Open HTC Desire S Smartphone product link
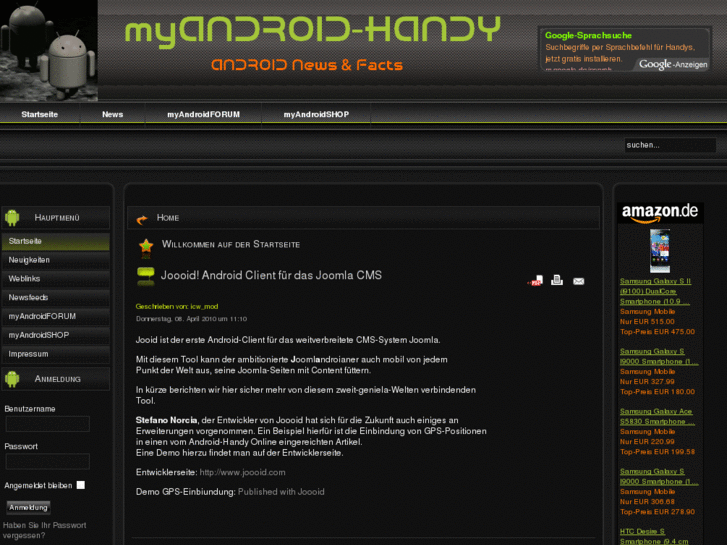 654,536
